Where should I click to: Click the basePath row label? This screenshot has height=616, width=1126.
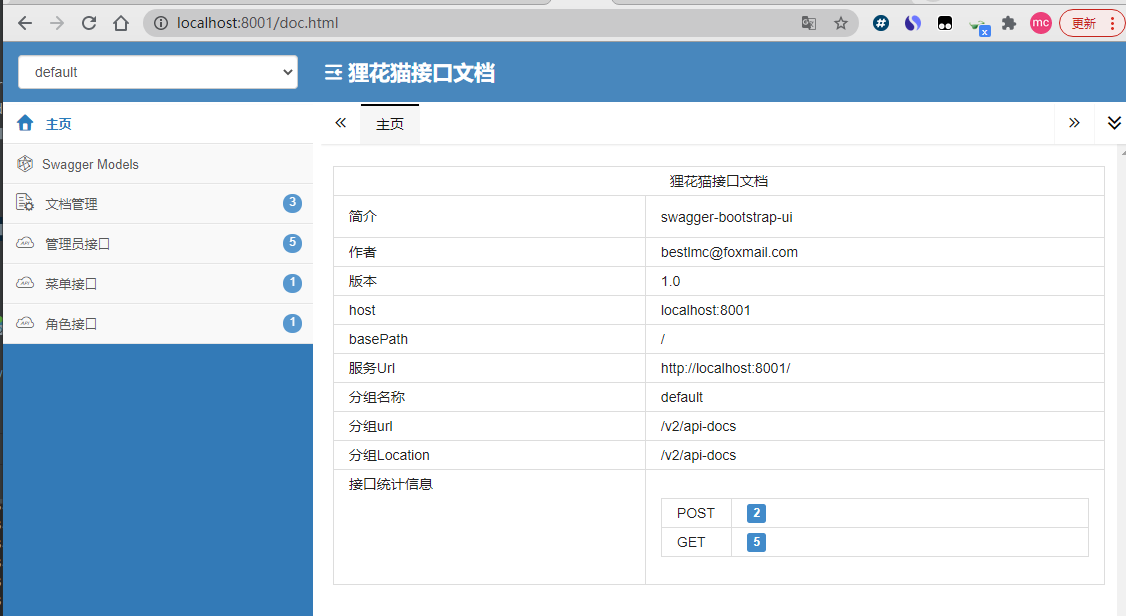pyautogui.click(x=378, y=339)
